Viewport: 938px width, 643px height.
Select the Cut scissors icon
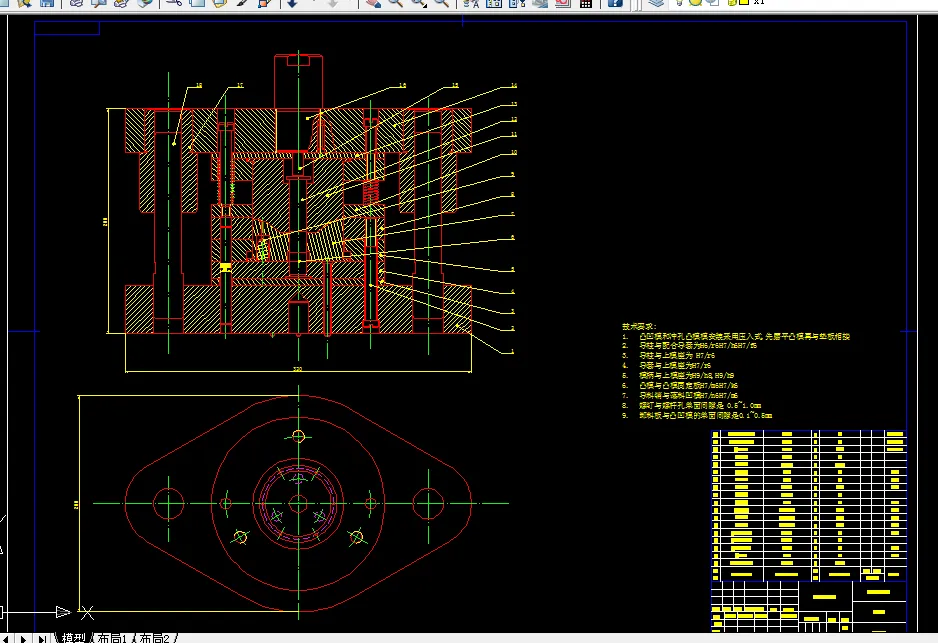(x=174, y=3)
